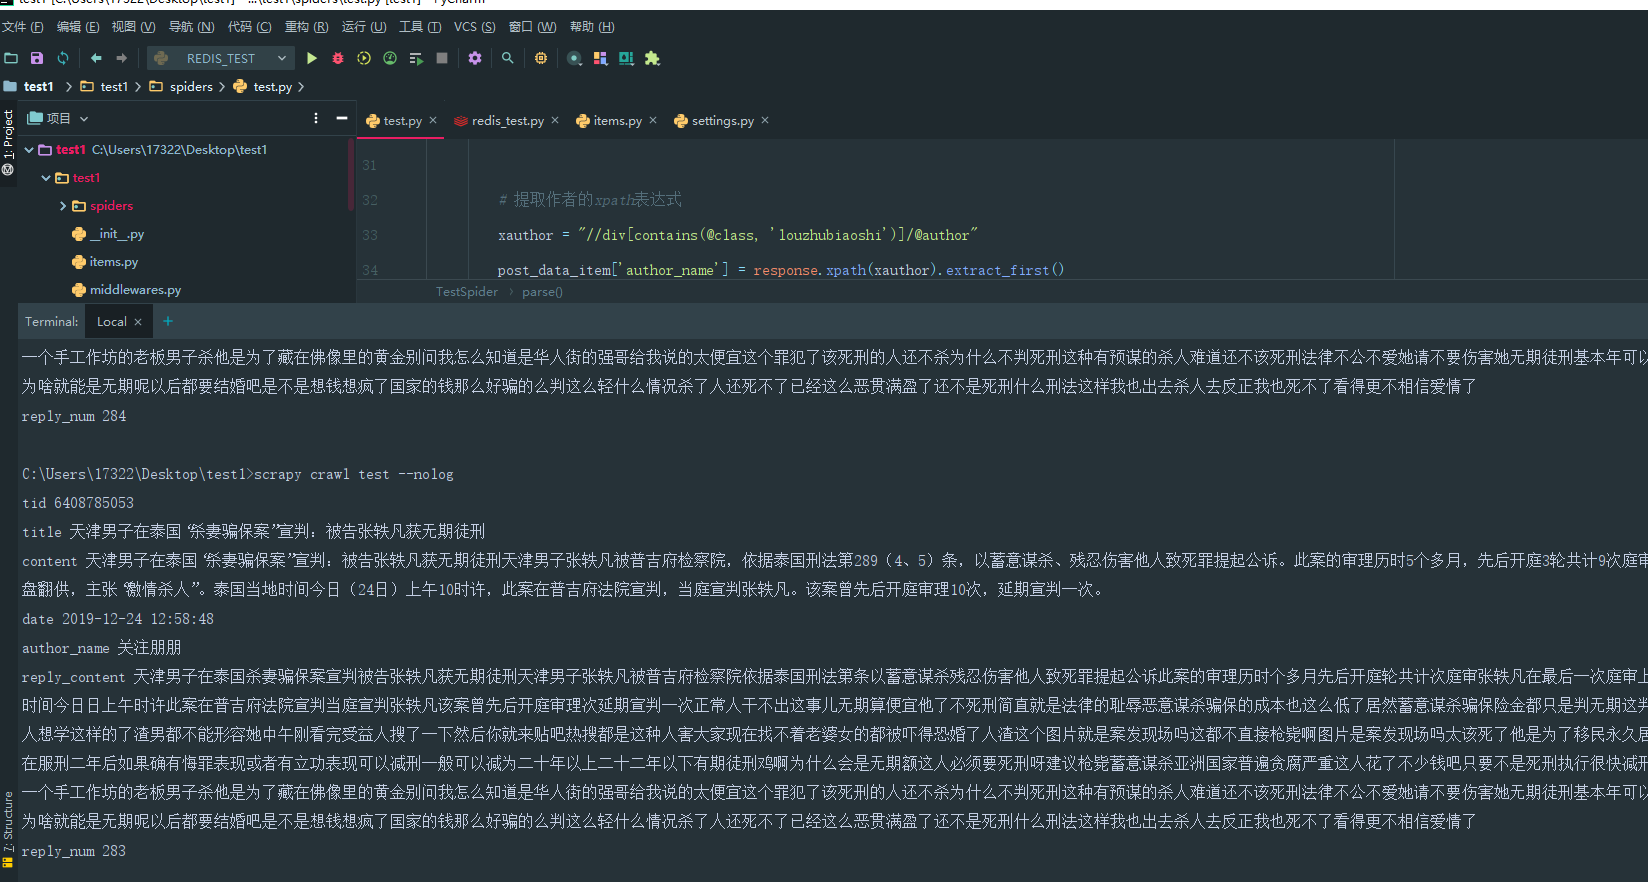Click the concurrency run icon with lines
This screenshot has height=882, width=1648.
(416, 58)
